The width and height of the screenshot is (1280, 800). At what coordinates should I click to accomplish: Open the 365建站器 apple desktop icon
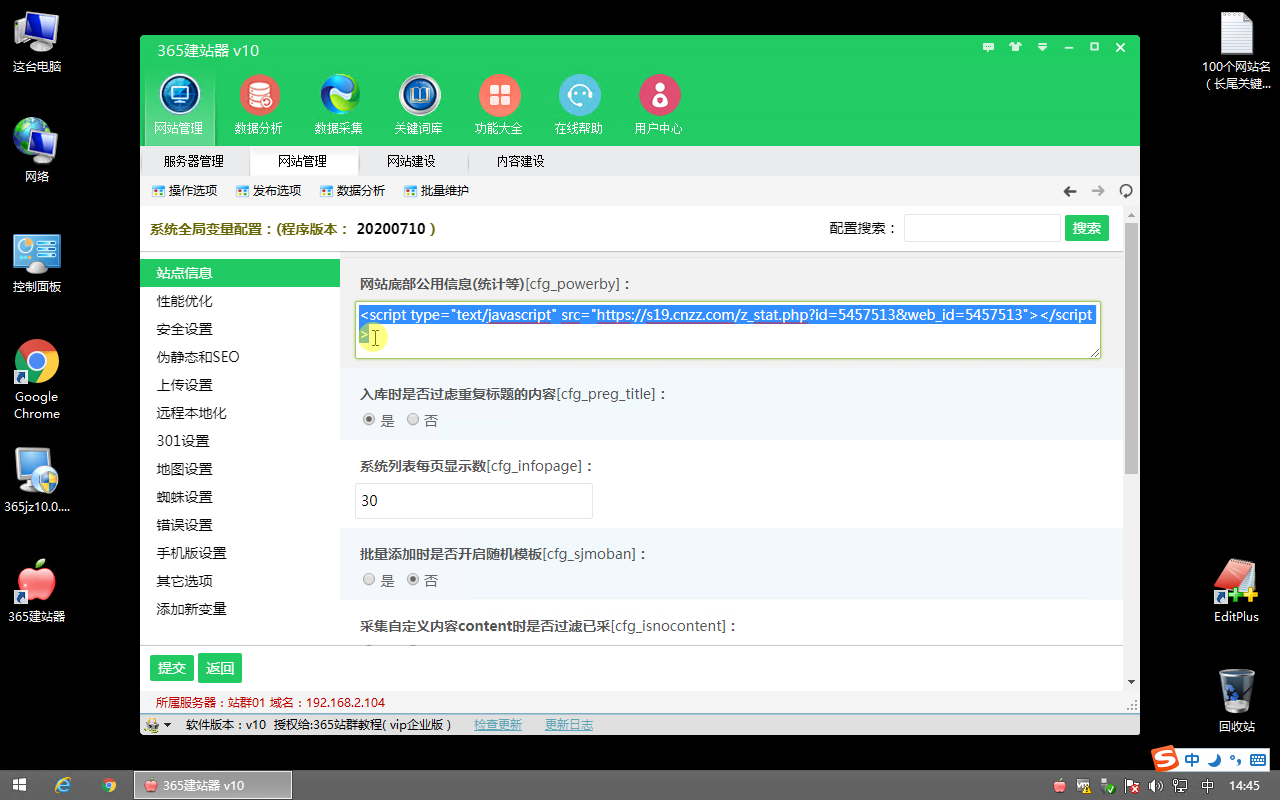coord(37,592)
